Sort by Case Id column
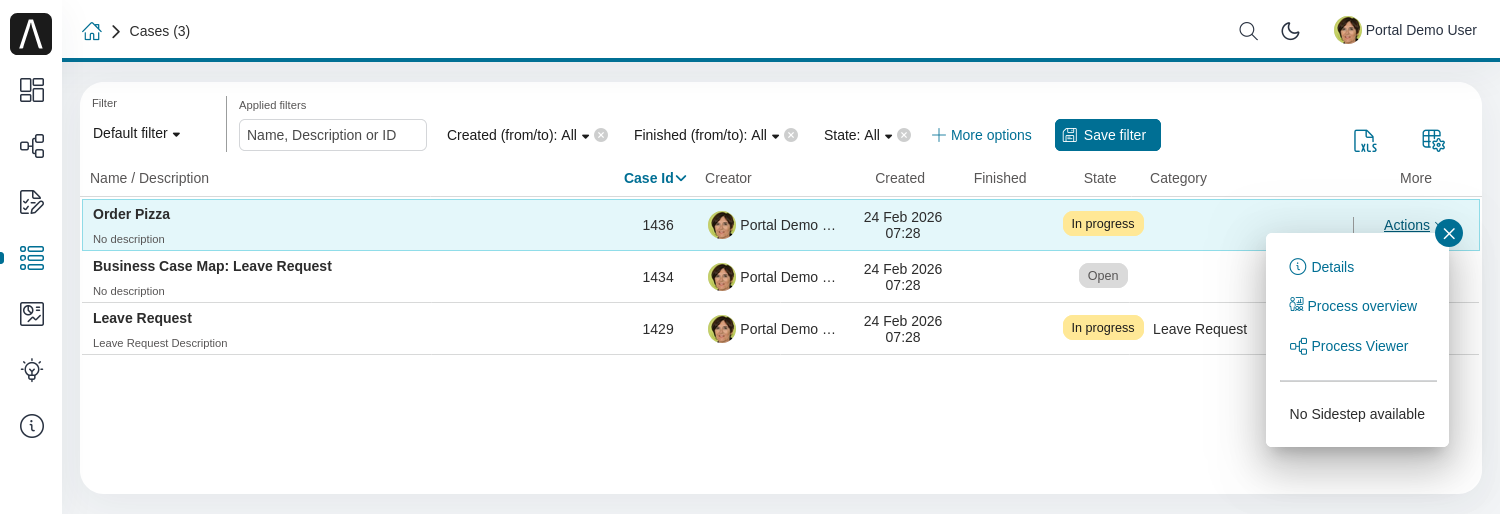The width and height of the screenshot is (1500, 514). [x=655, y=178]
